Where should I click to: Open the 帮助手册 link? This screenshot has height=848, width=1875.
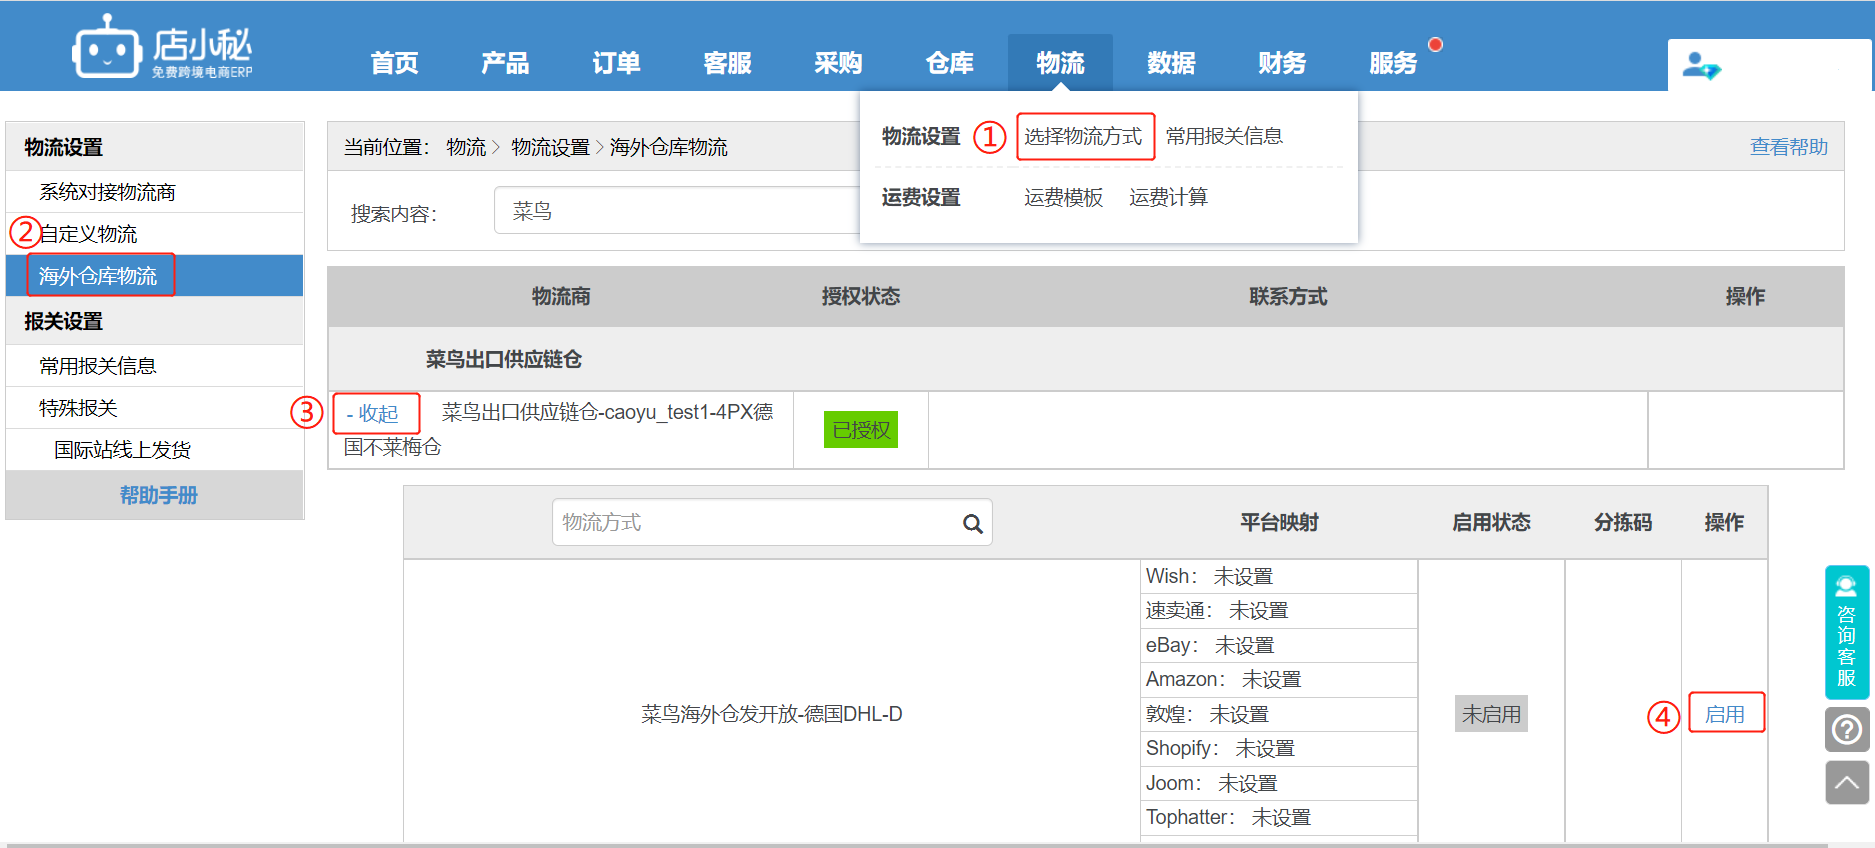tap(159, 495)
